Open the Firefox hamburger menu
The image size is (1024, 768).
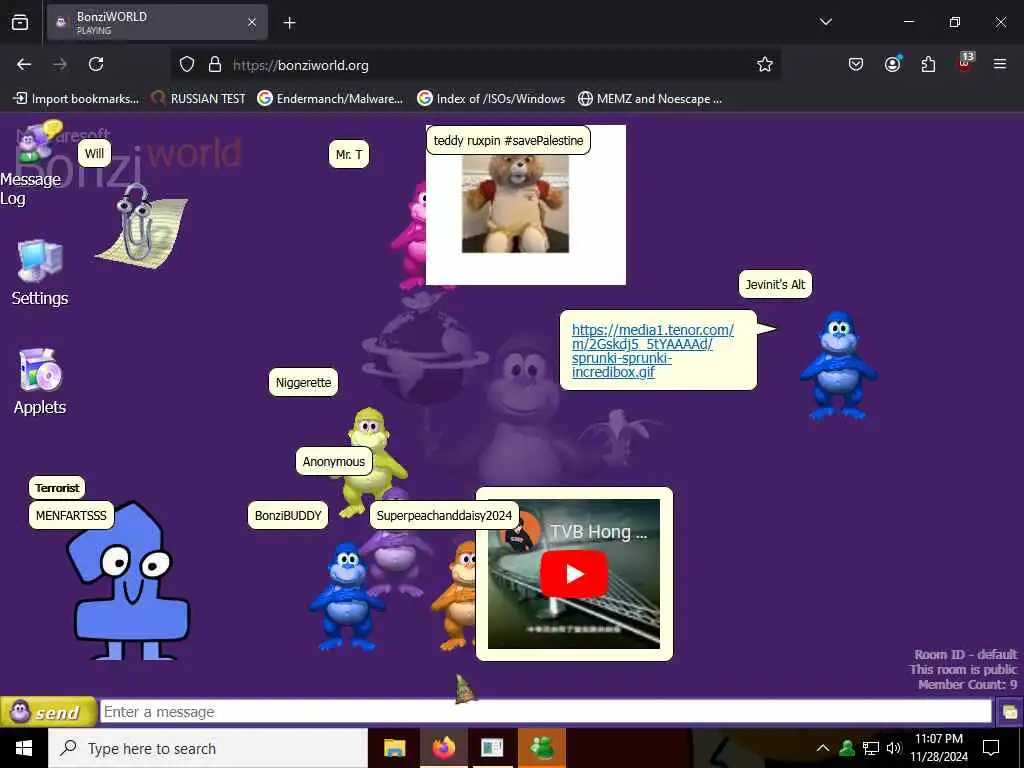(1000, 64)
